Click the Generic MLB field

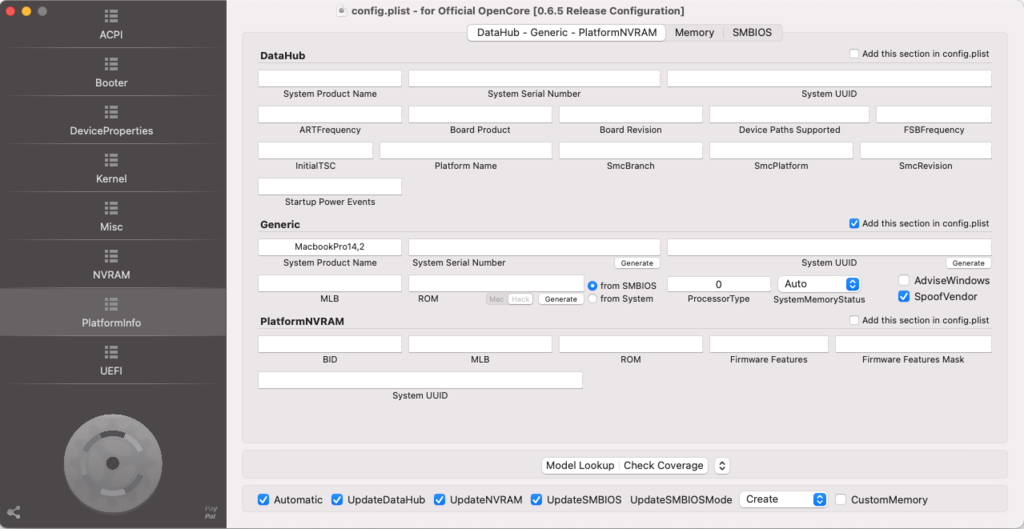[330, 283]
